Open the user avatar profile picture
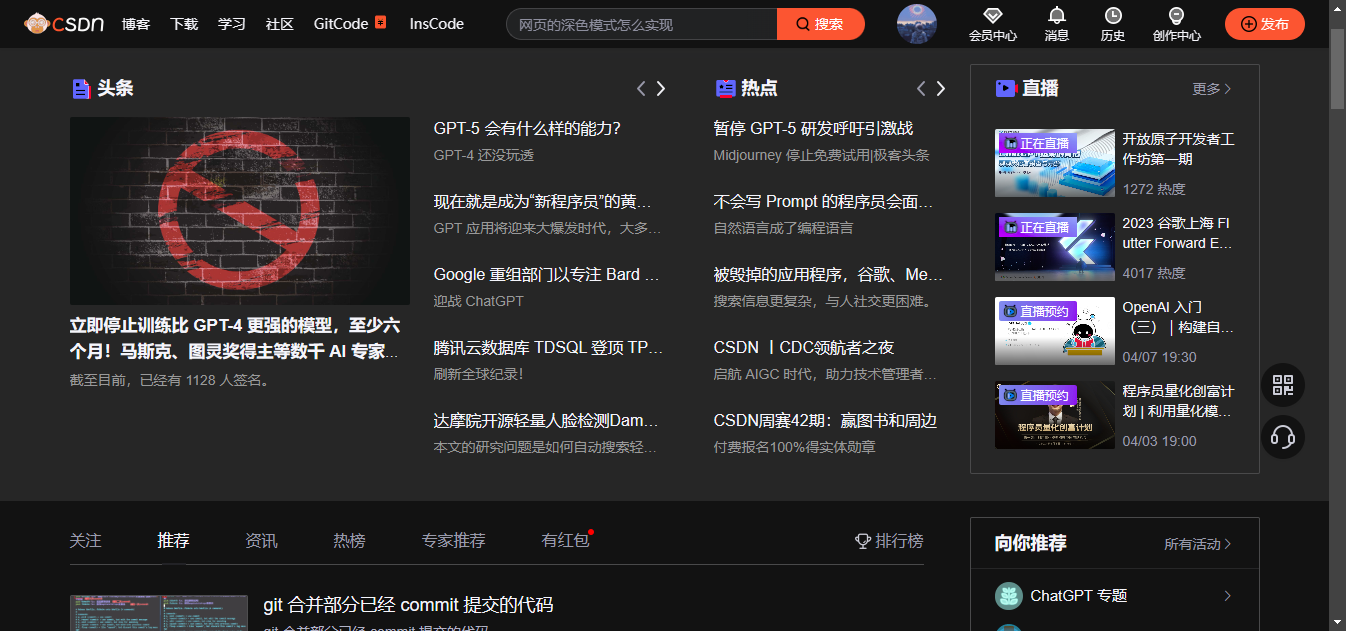 pos(917,24)
